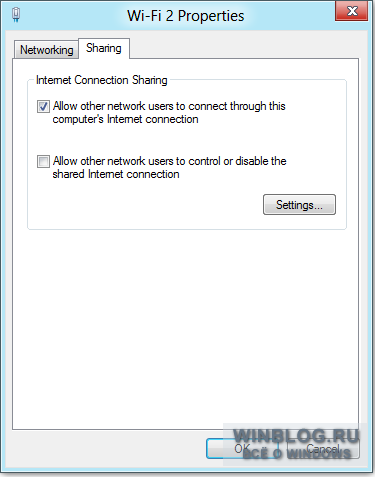Click the checkmark inside the first sharing checkbox
This screenshot has height=477, width=377.
click(43, 107)
